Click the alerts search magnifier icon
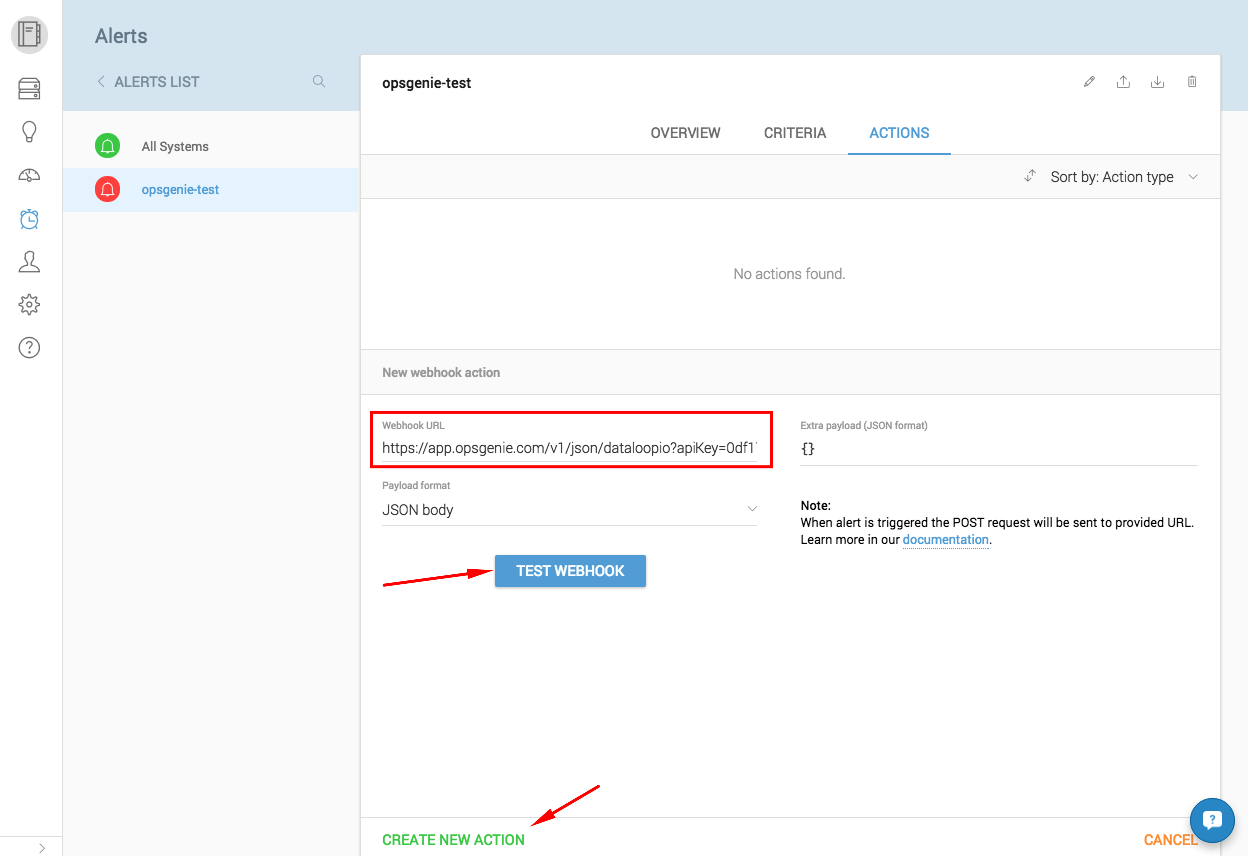 [319, 82]
